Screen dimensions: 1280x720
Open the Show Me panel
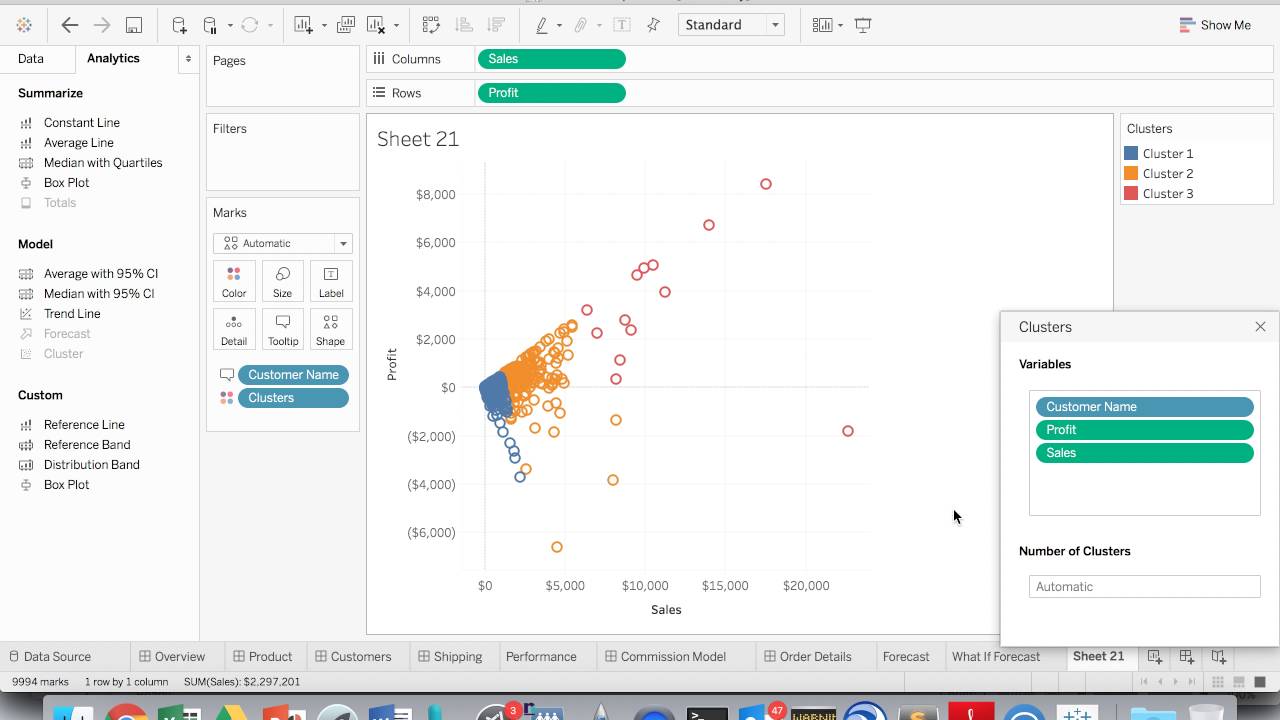[x=1215, y=25]
